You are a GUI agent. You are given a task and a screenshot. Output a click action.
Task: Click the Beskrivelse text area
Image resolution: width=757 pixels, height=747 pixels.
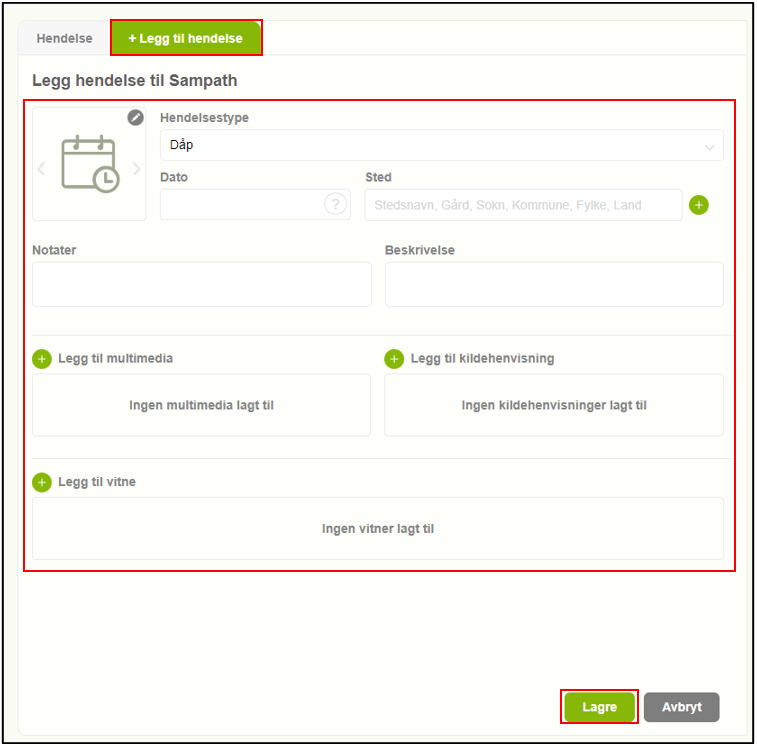(553, 284)
